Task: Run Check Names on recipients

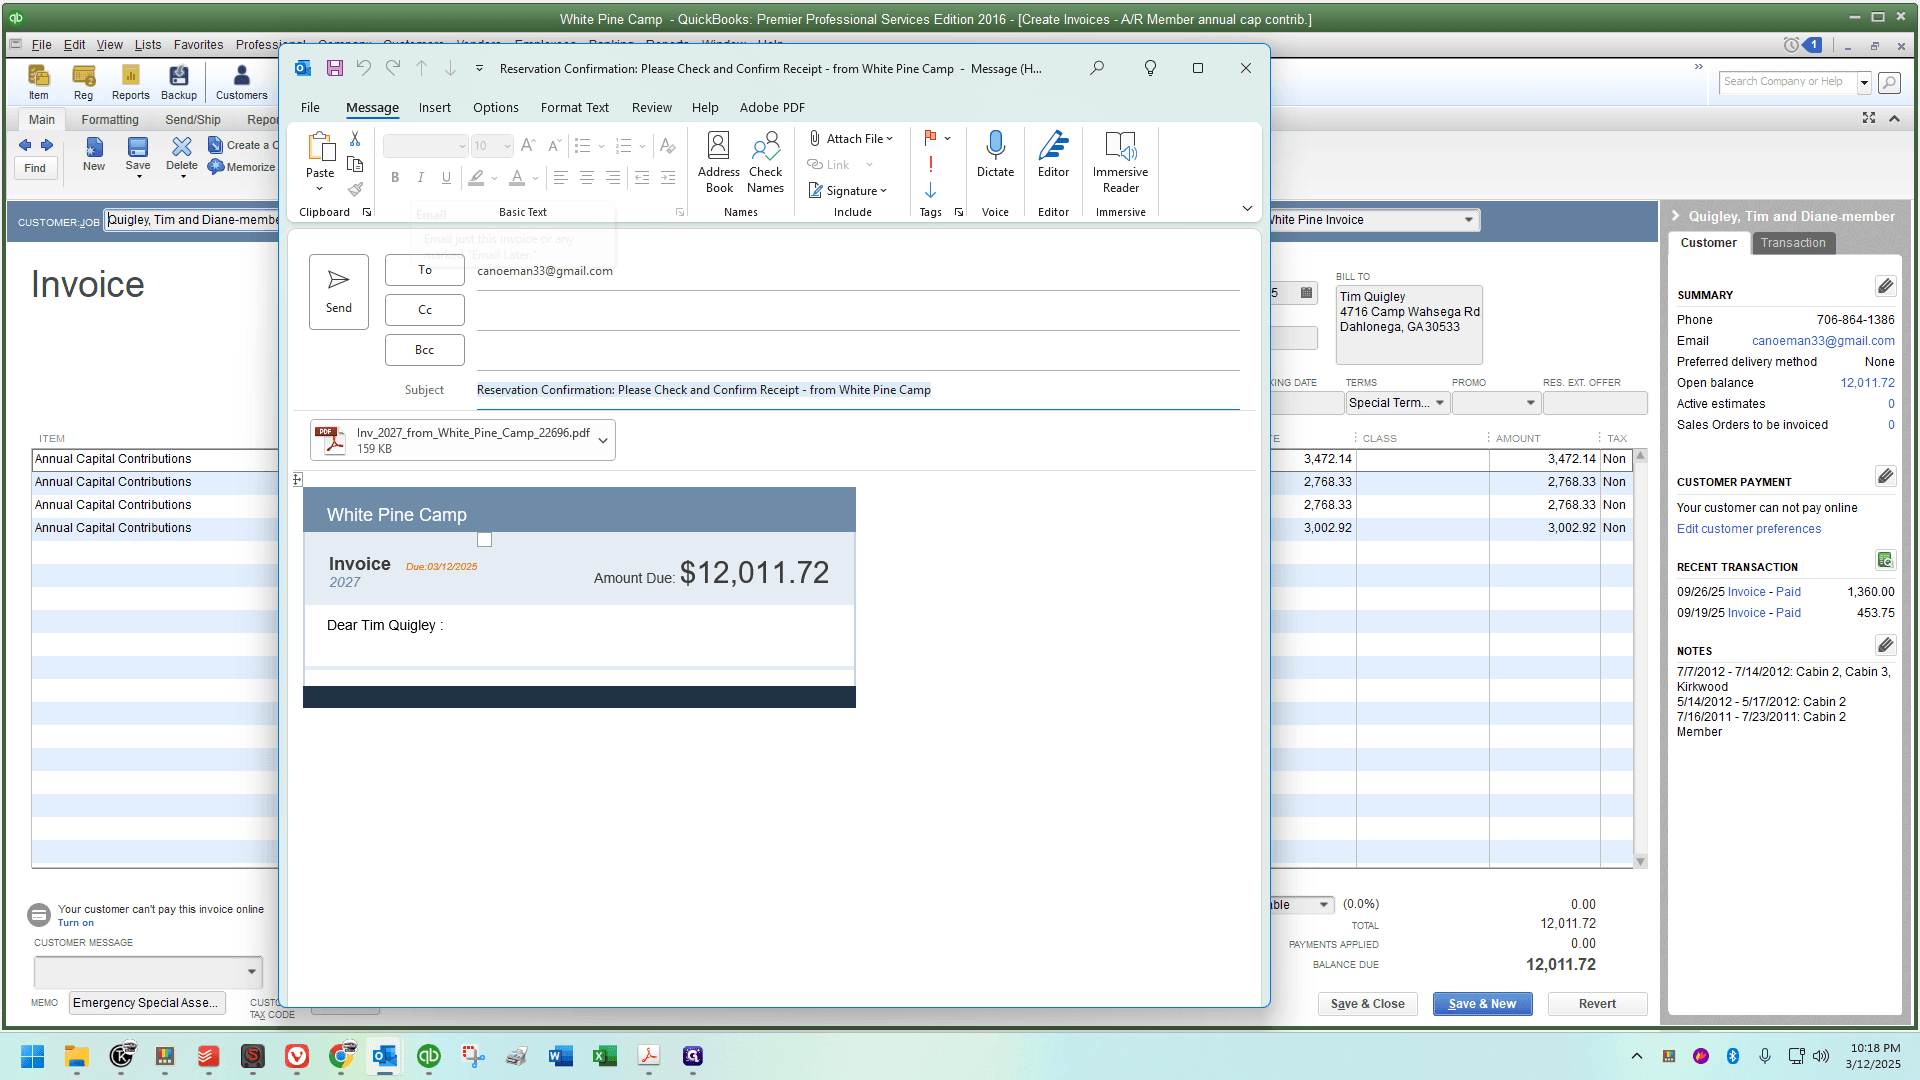Action: tap(766, 163)
